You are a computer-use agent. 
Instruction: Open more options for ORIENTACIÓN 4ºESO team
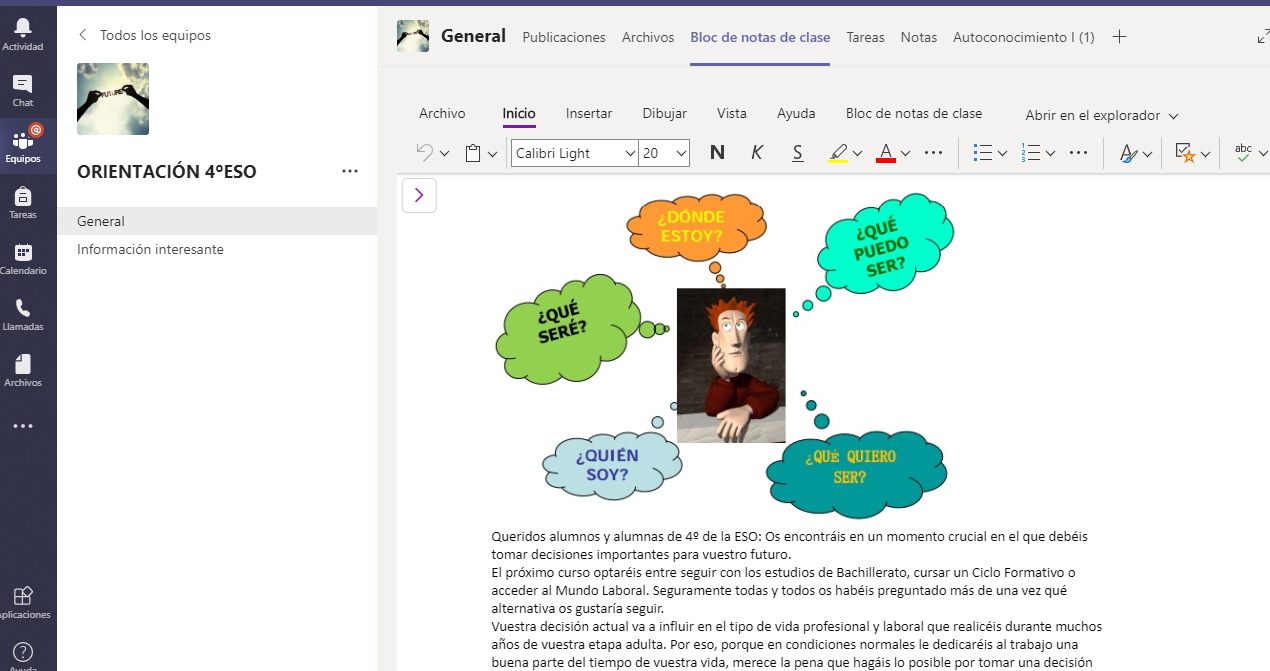(x=350, y=171)
